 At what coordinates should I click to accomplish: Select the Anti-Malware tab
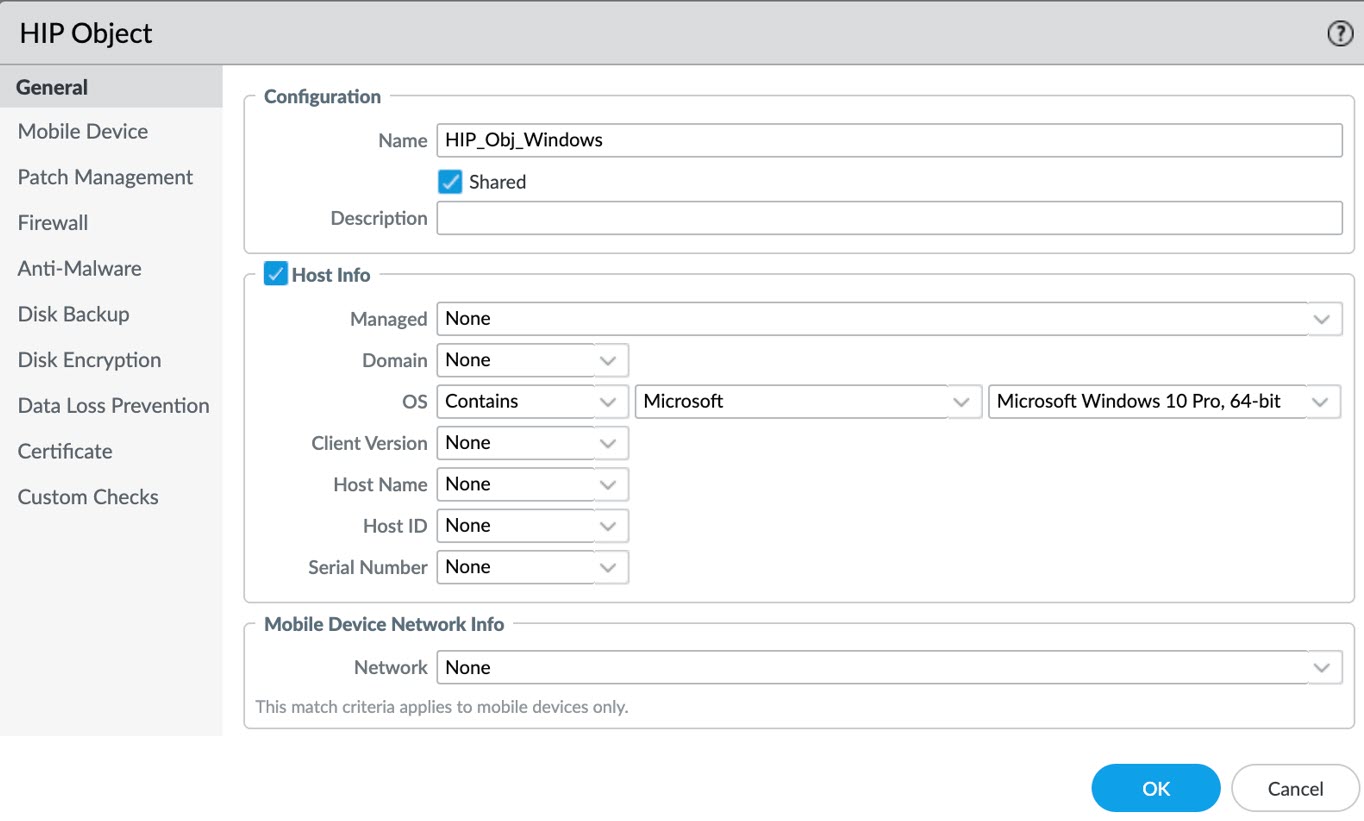pos(79,269)
